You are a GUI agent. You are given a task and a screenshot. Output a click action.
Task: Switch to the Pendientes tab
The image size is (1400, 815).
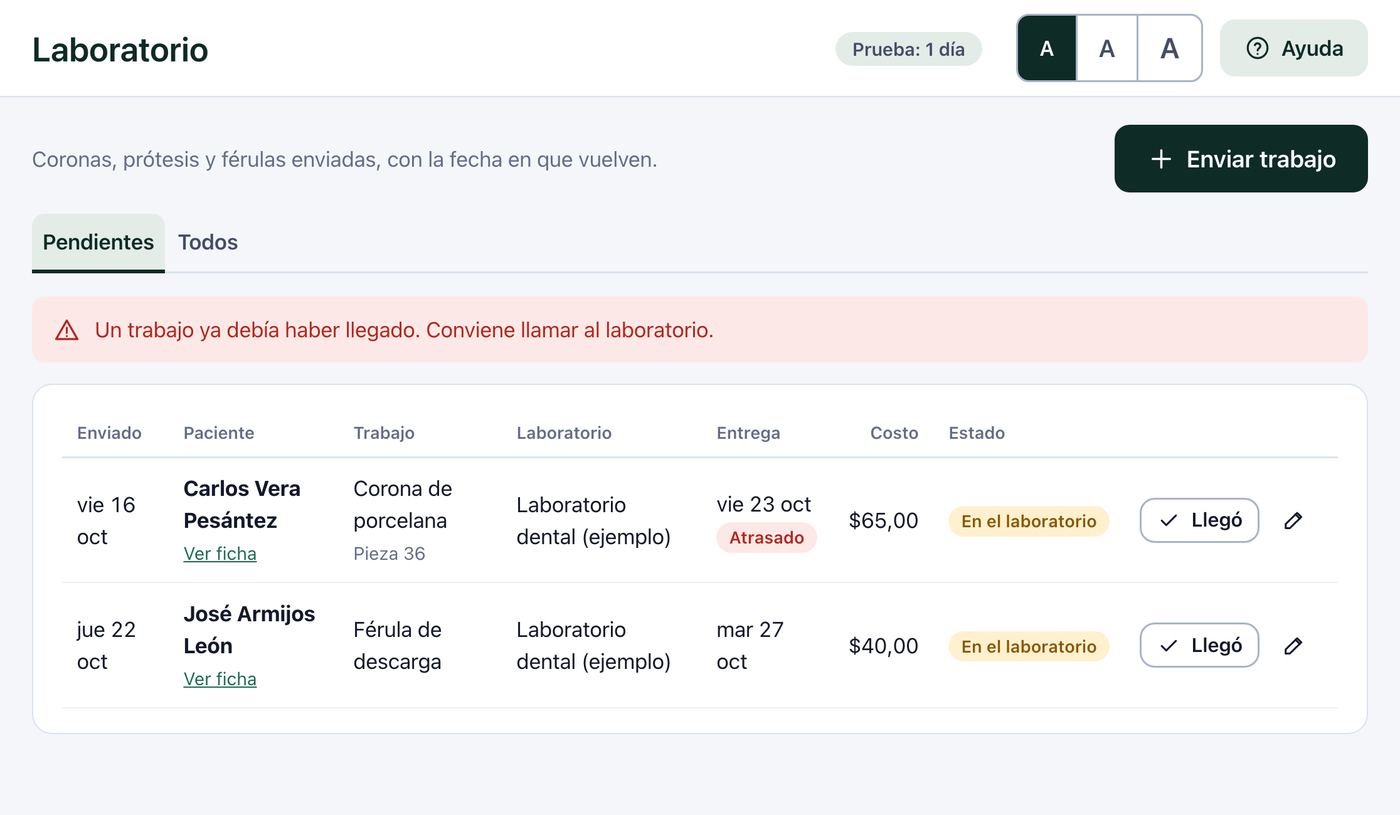(x=98, y=242)
